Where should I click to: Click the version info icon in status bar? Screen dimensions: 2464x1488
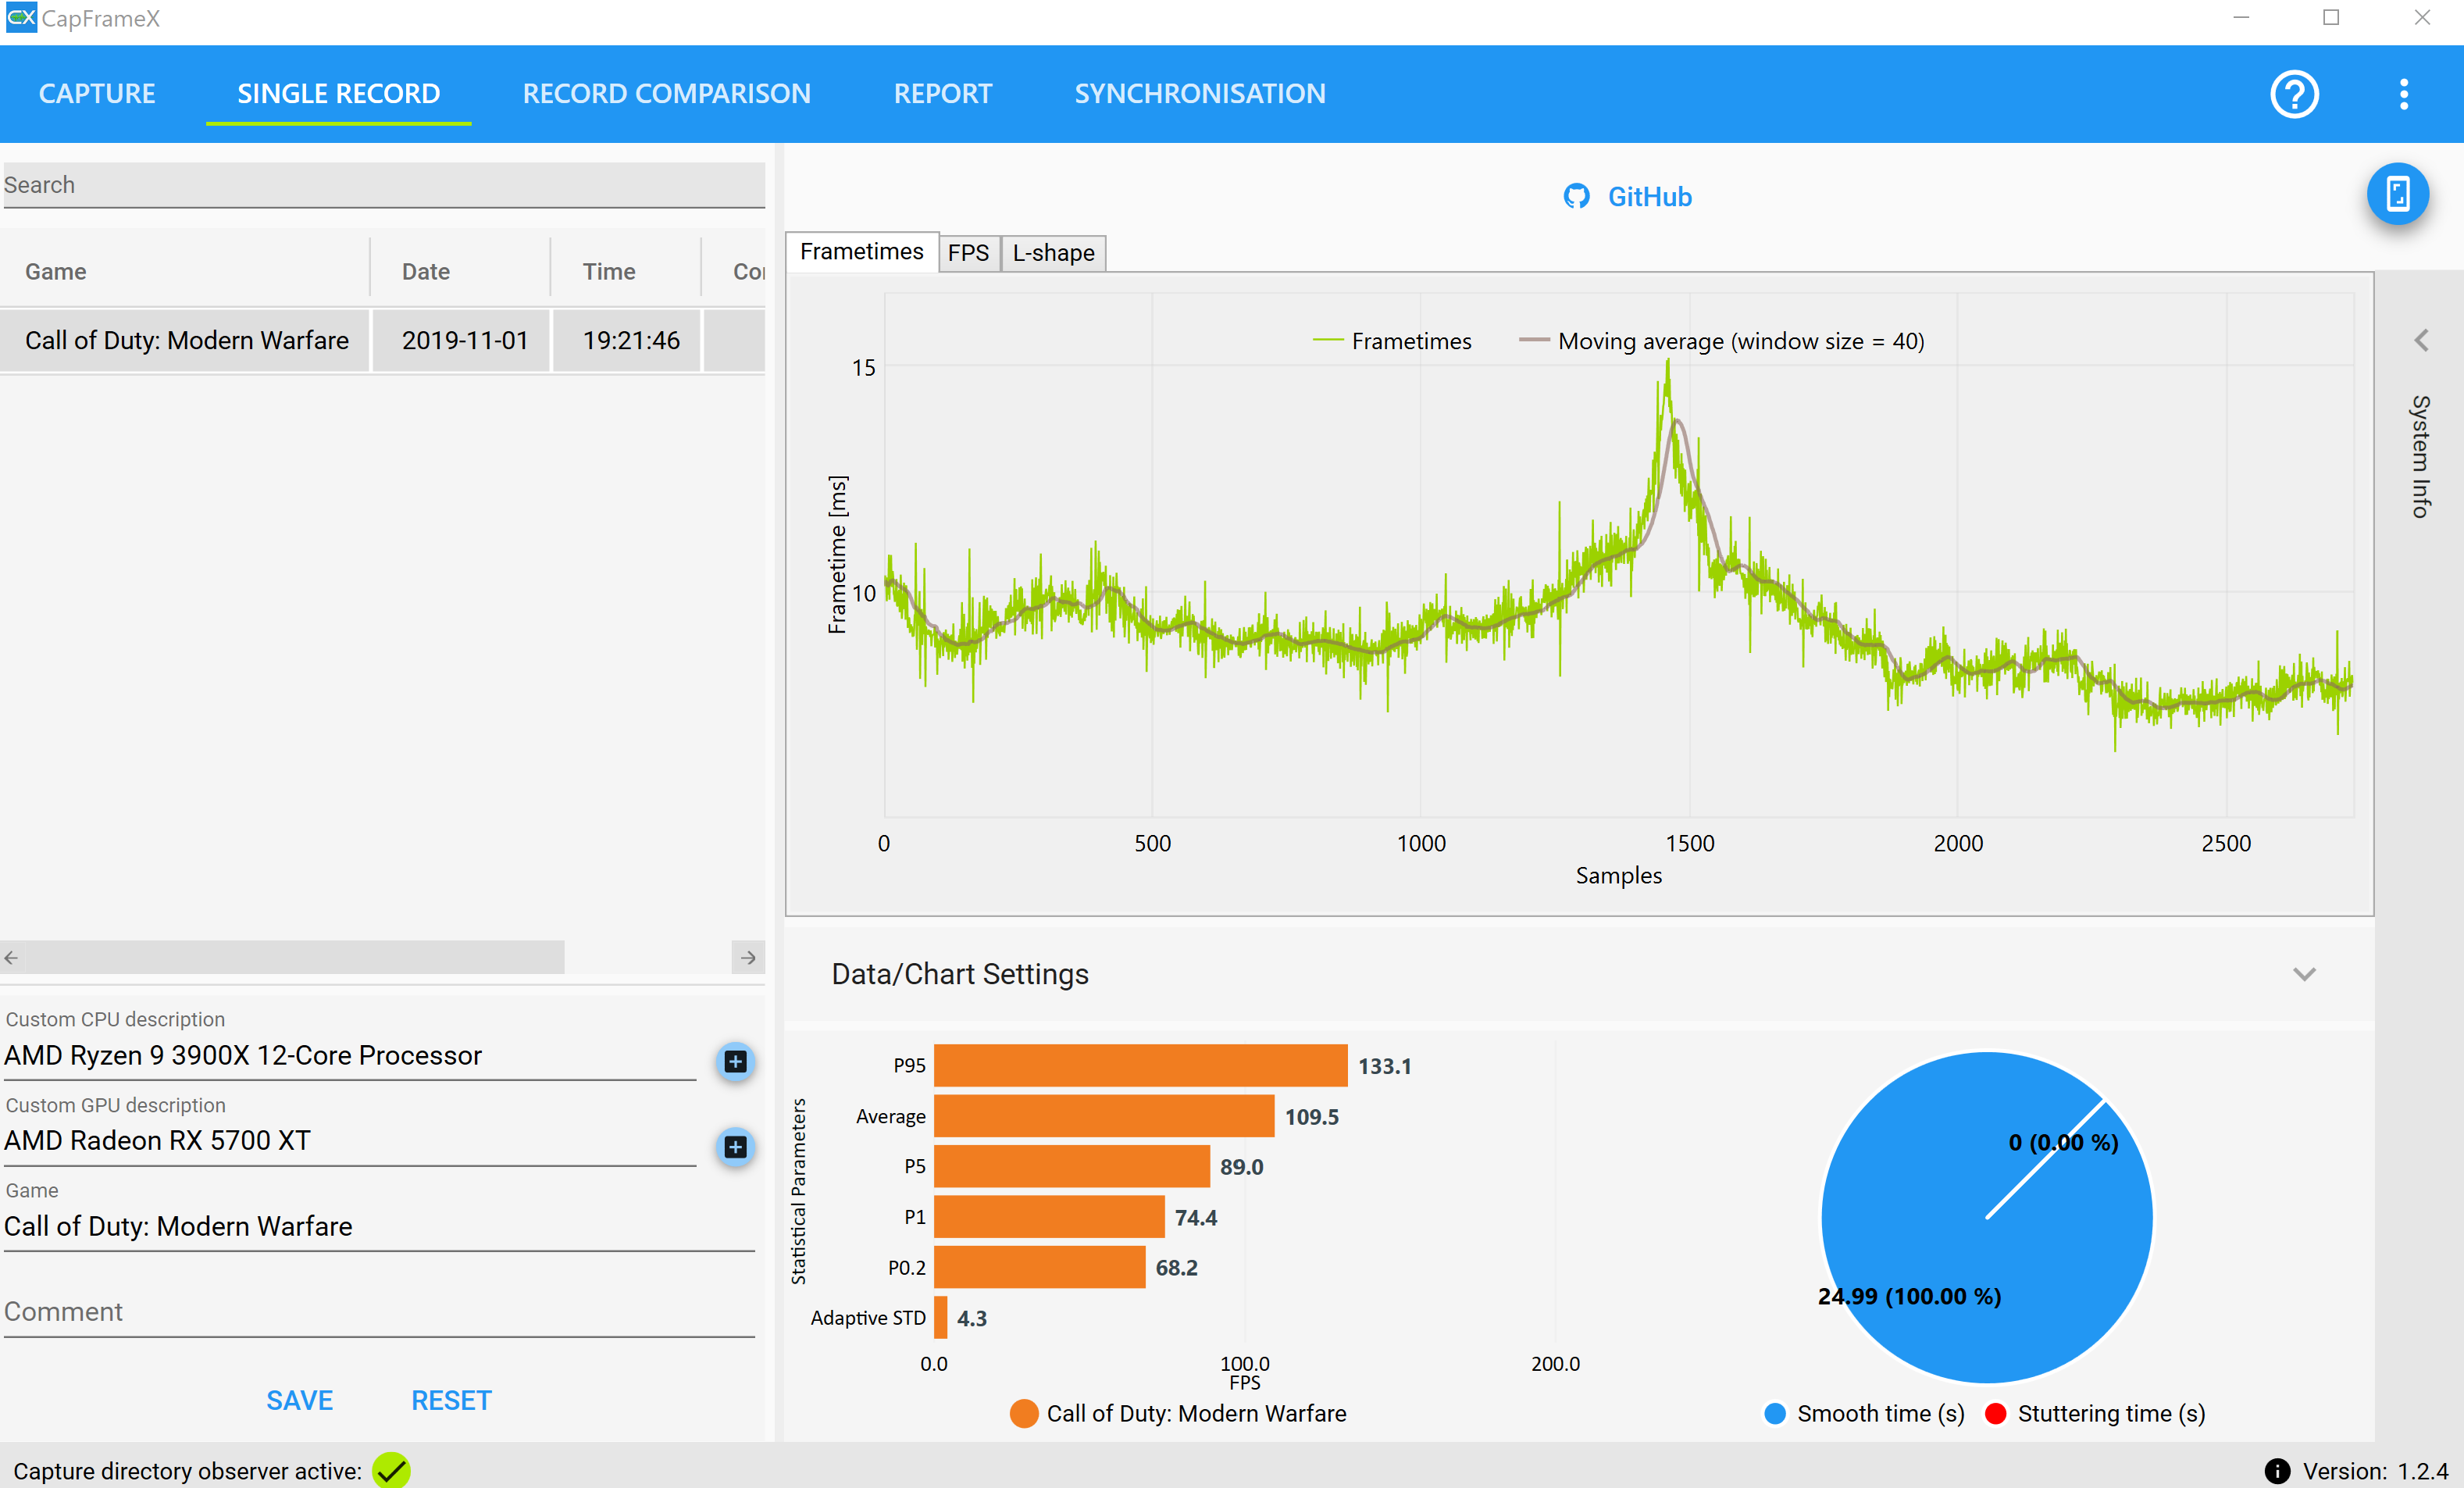(x=2277, y=1471)
